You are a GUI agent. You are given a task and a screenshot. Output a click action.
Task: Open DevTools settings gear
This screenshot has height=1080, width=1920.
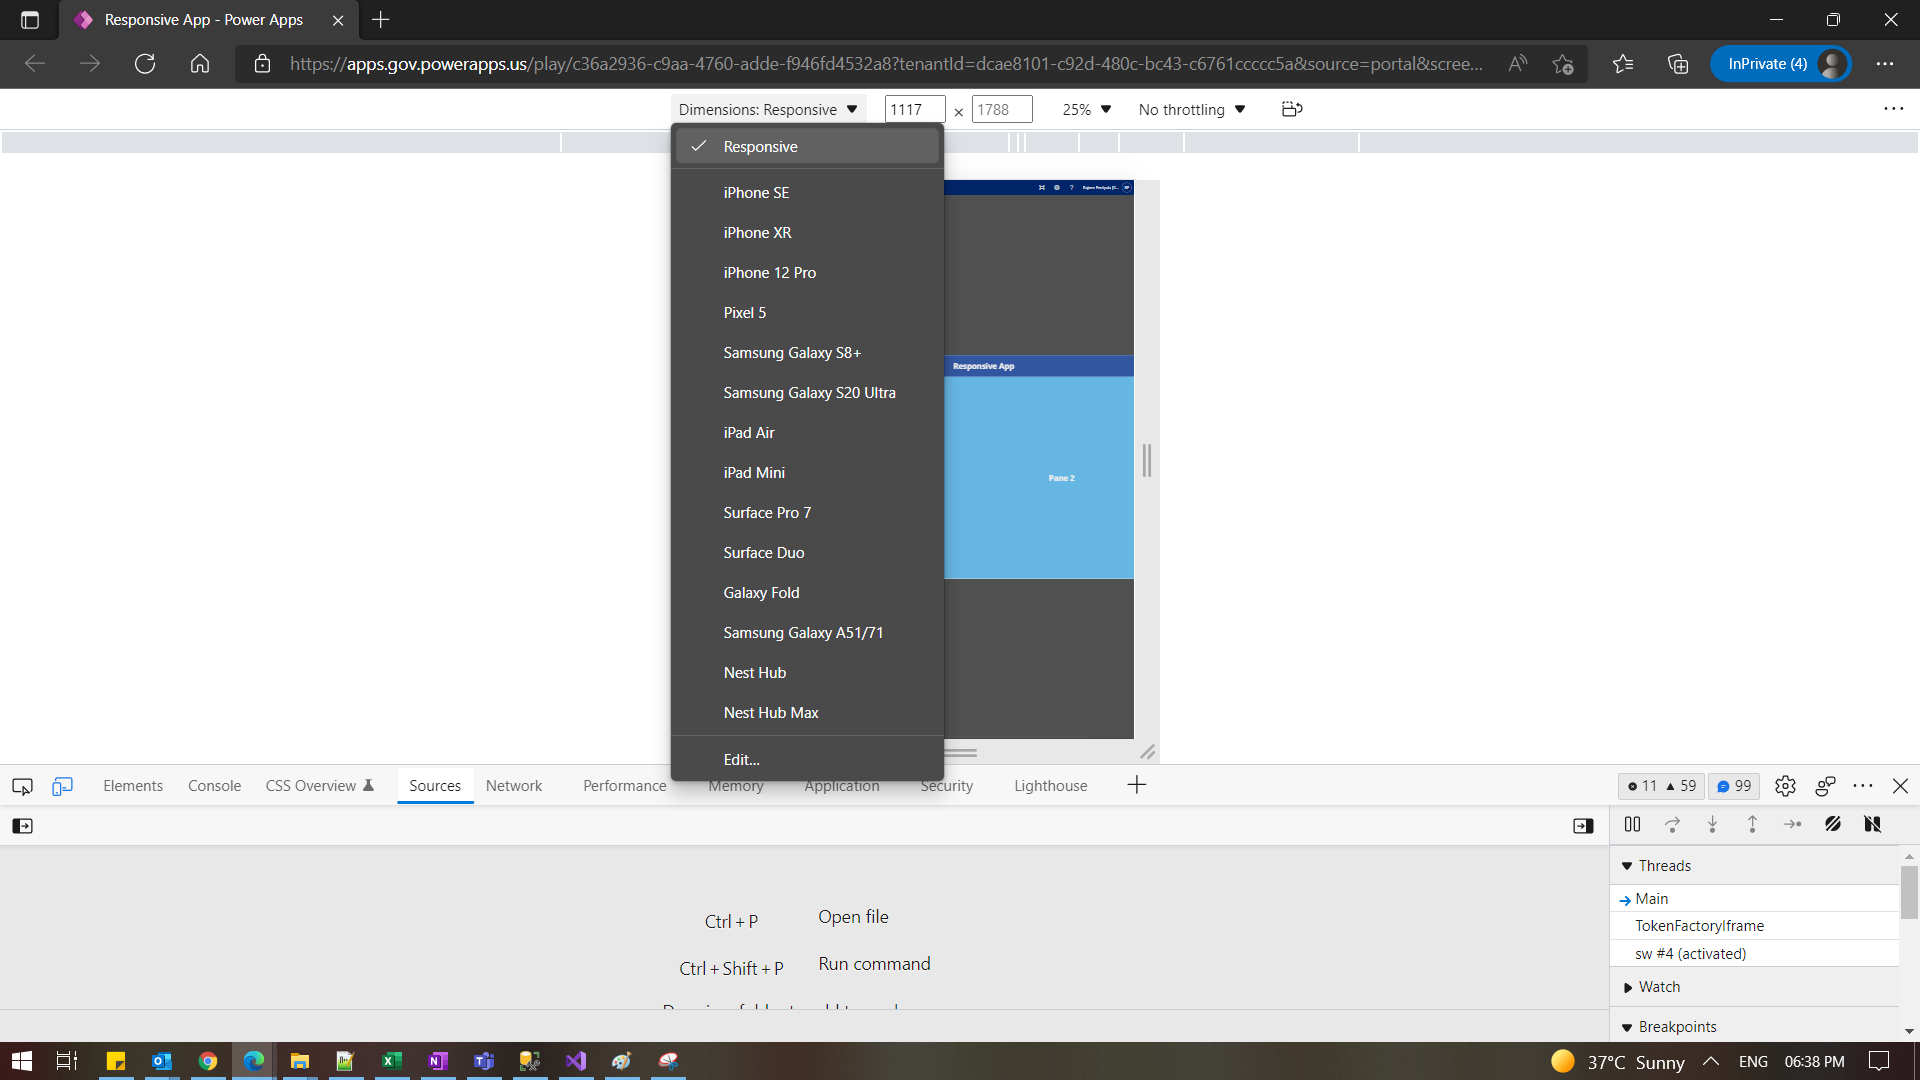pos(1785,786)
